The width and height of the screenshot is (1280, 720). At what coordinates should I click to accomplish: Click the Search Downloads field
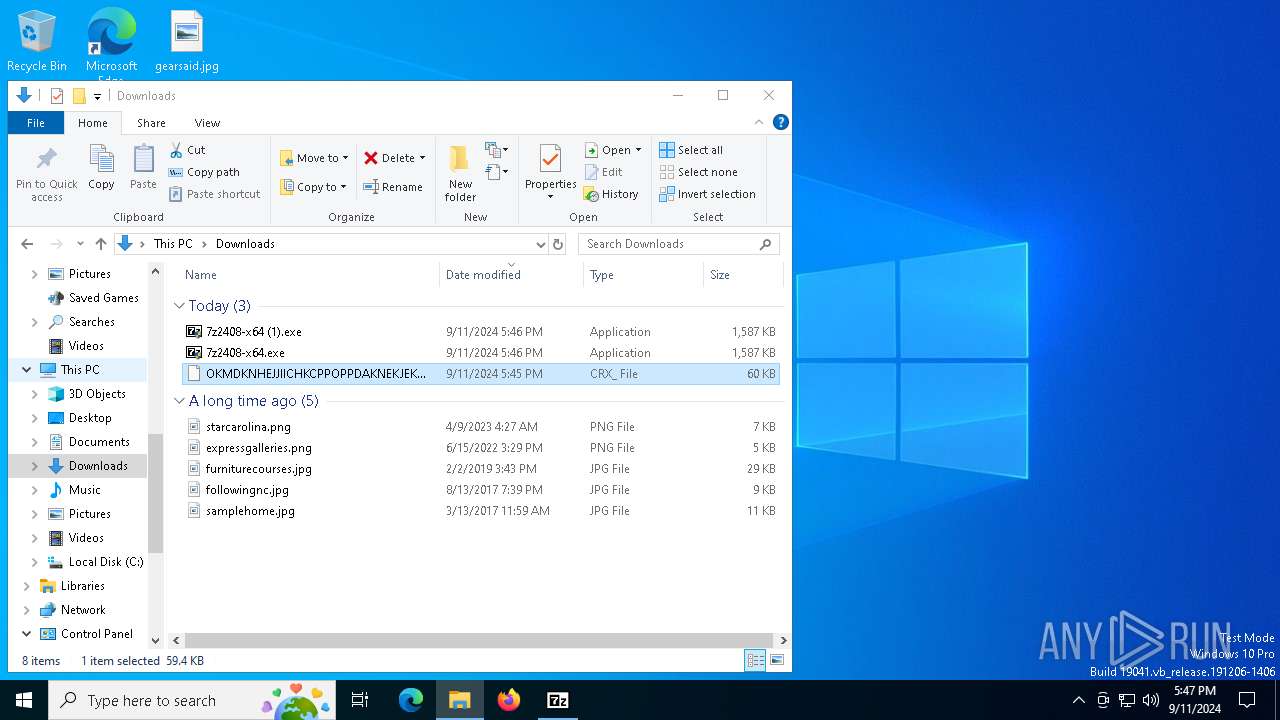pos(678,244)
